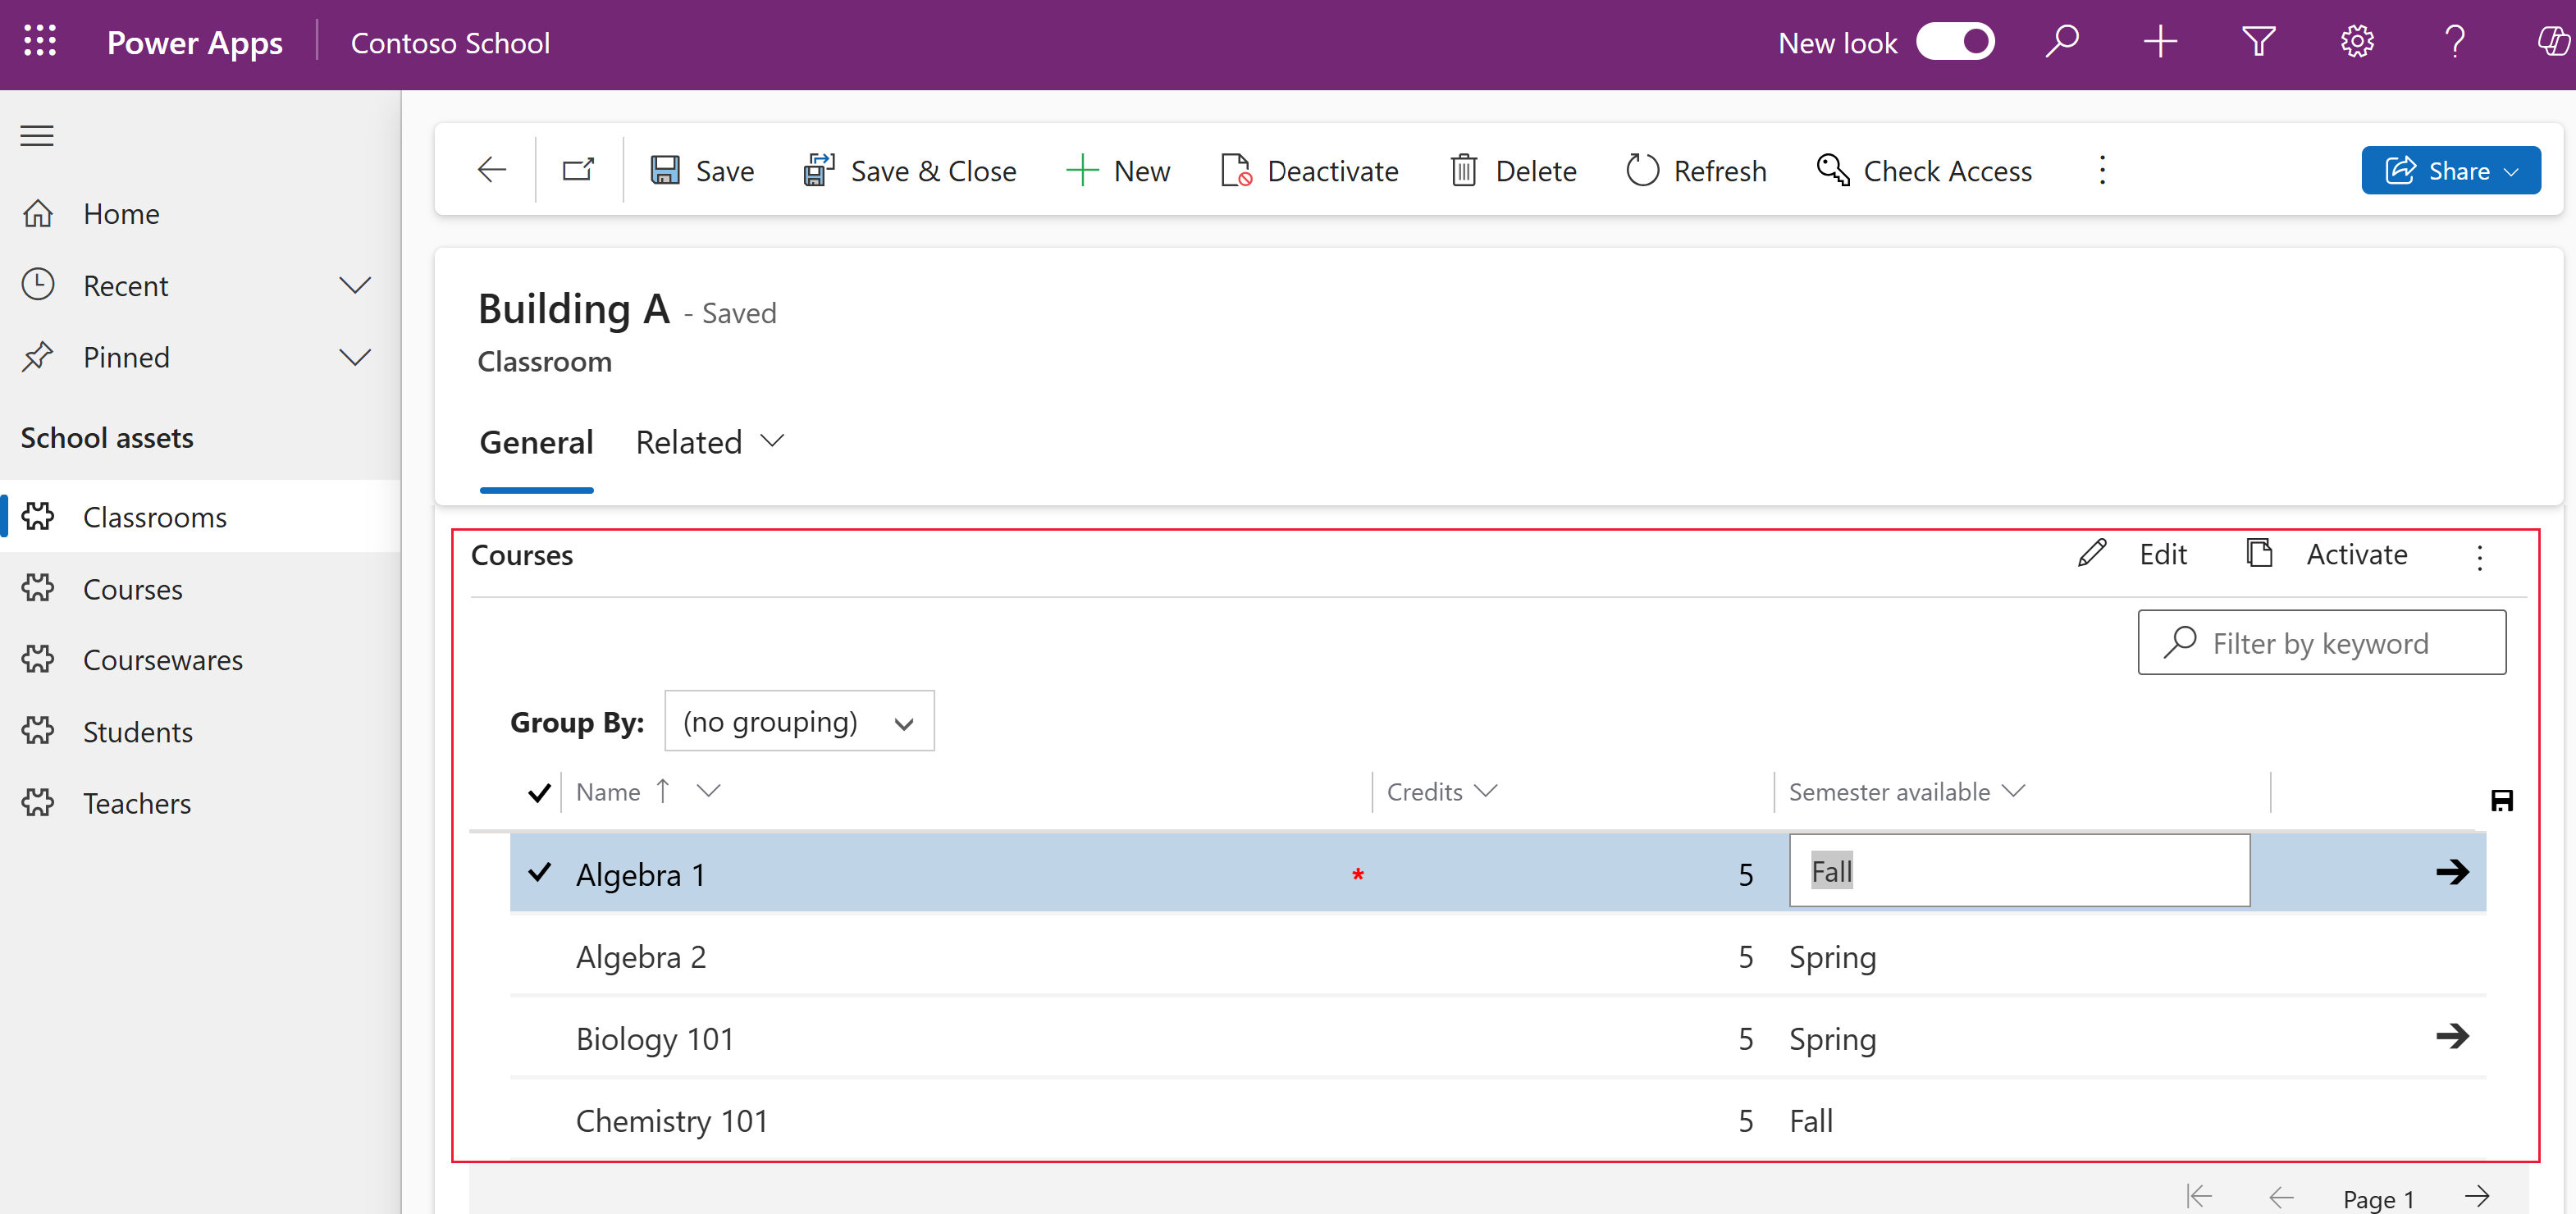This screenshot has width=2576, height=1214.
Task: Switch to the General tab
Action: 536,440
